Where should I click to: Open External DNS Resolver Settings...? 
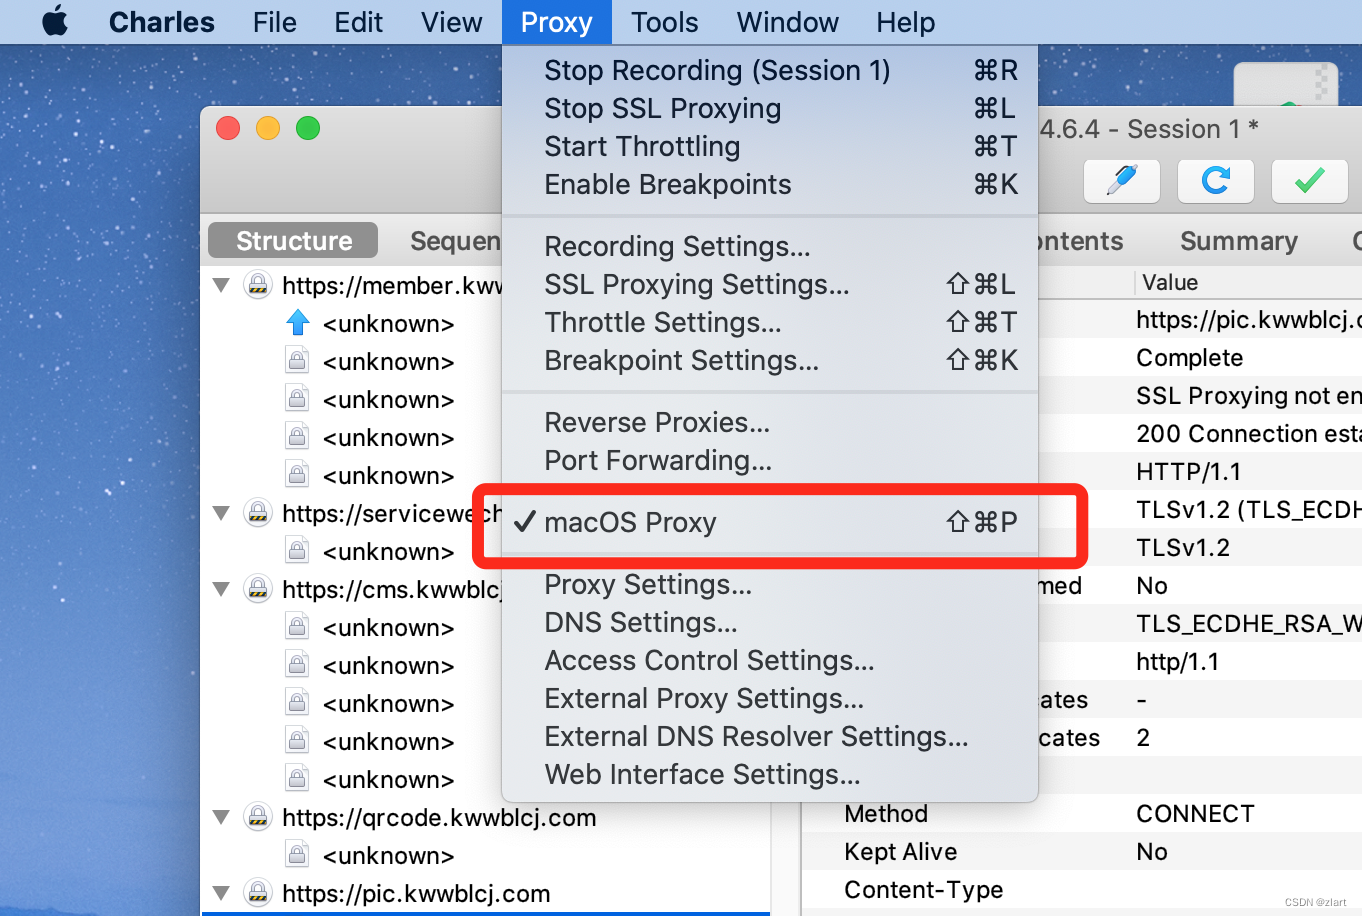[x=770, y=736]
